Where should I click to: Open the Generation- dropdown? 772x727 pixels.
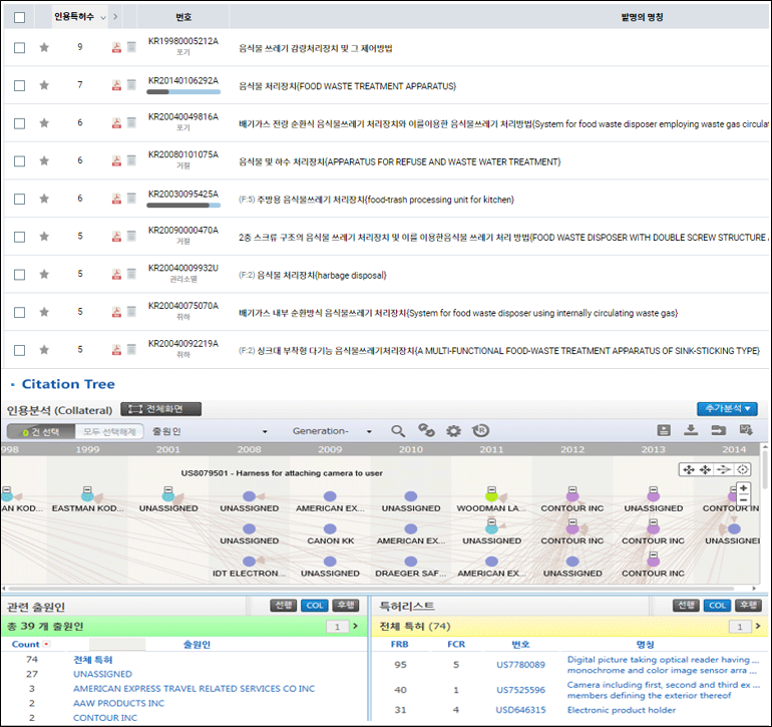tap(331, 431)
